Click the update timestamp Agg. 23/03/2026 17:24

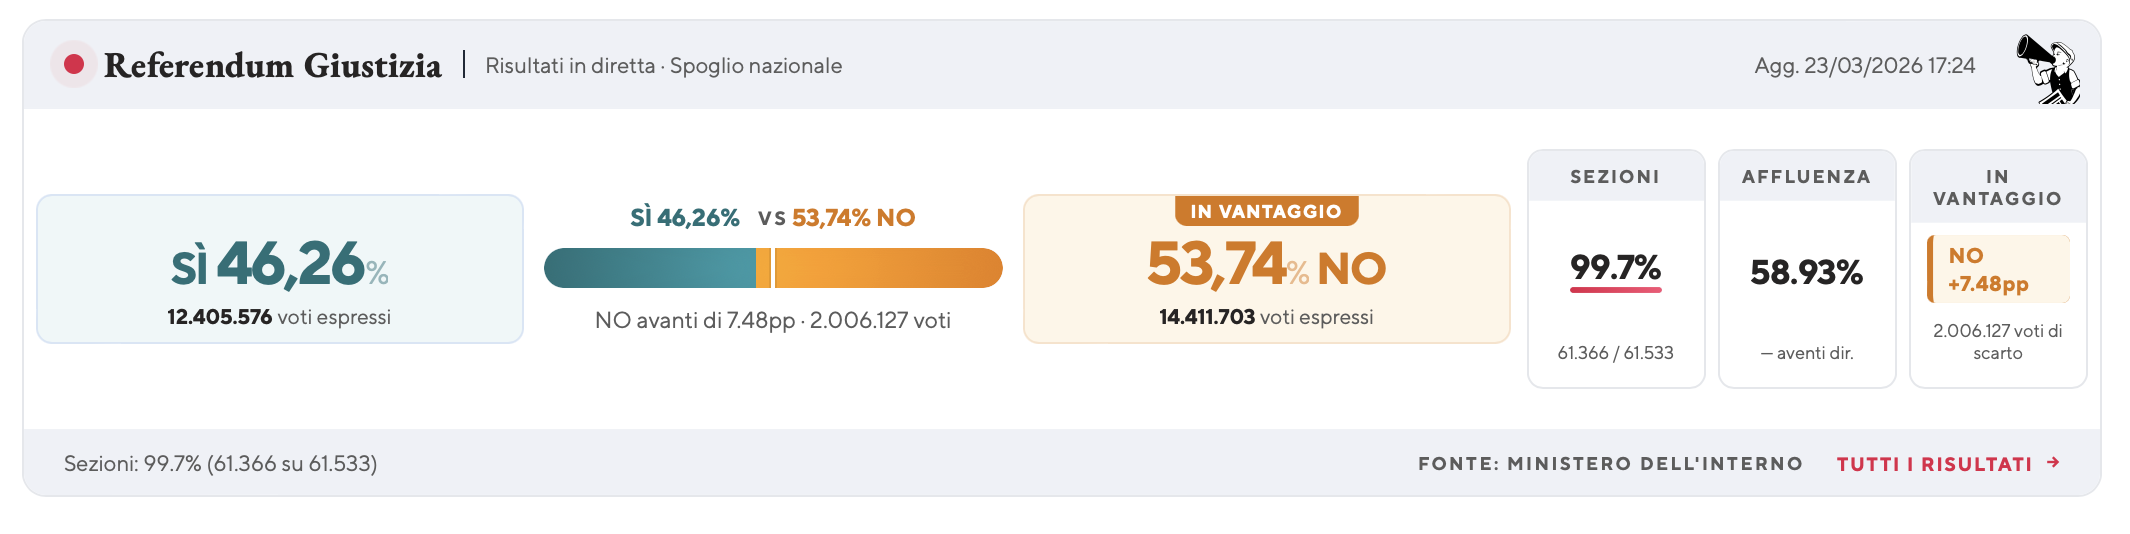click(1864, 66)
